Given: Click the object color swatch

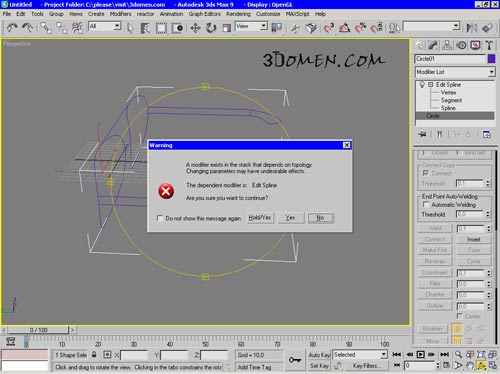Looking at the screenshot, I should coord(491,59).
